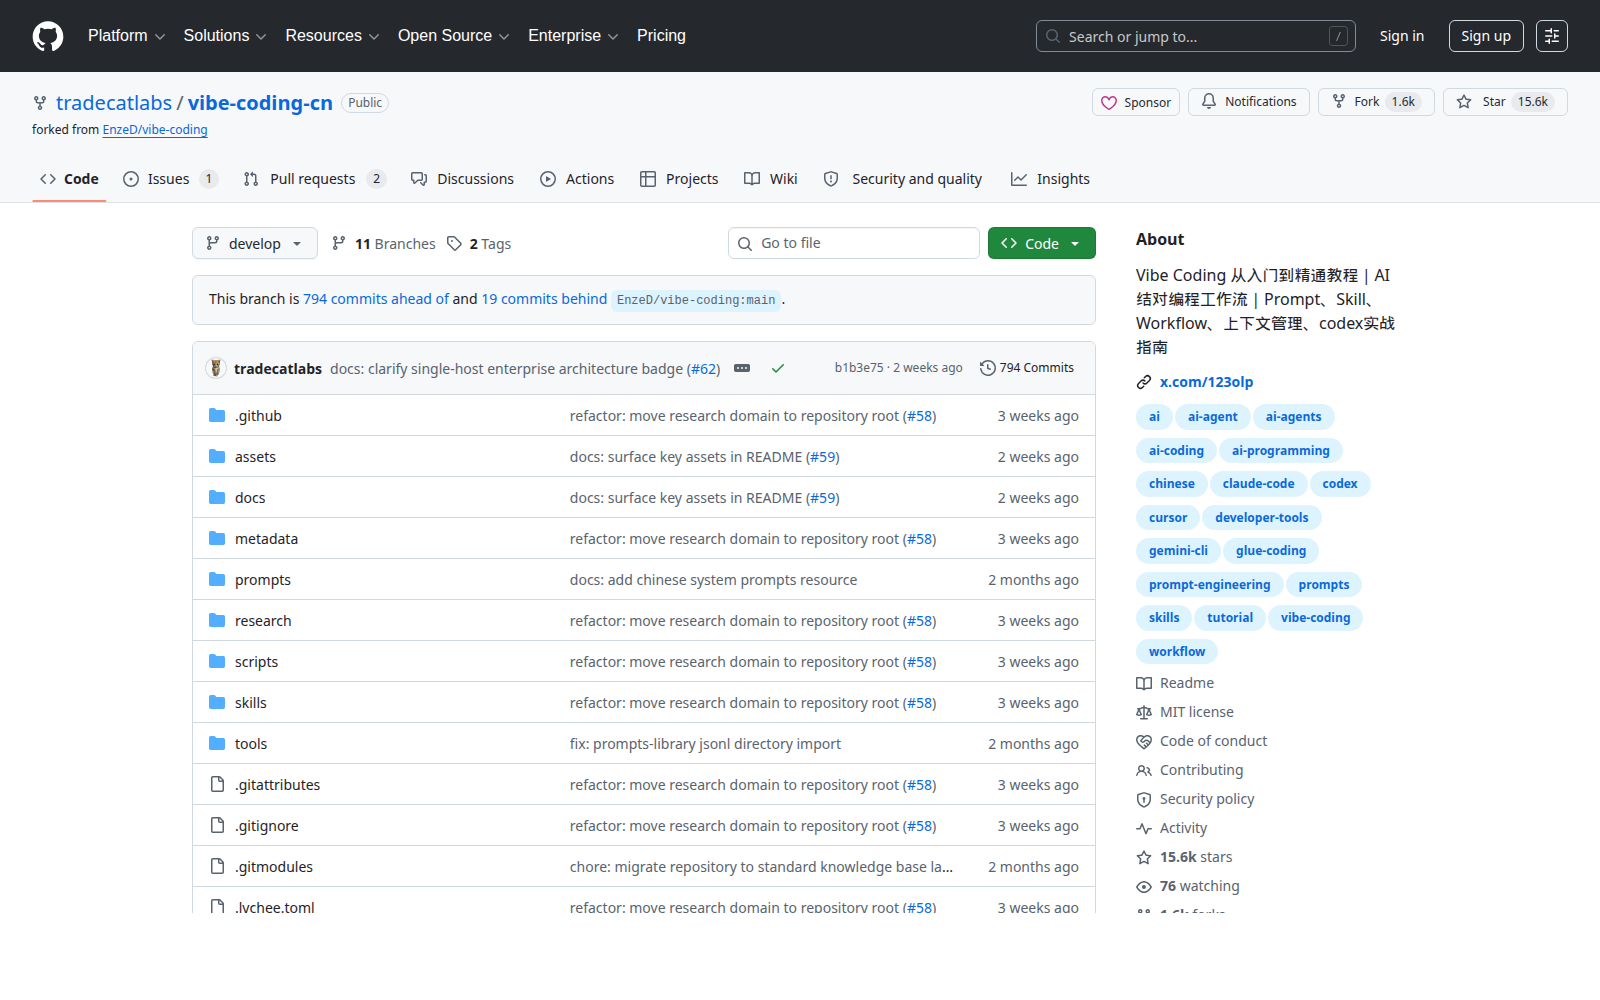Open the develop branch dropdown
The image size is (1600, 1000).
coord(255,243)
